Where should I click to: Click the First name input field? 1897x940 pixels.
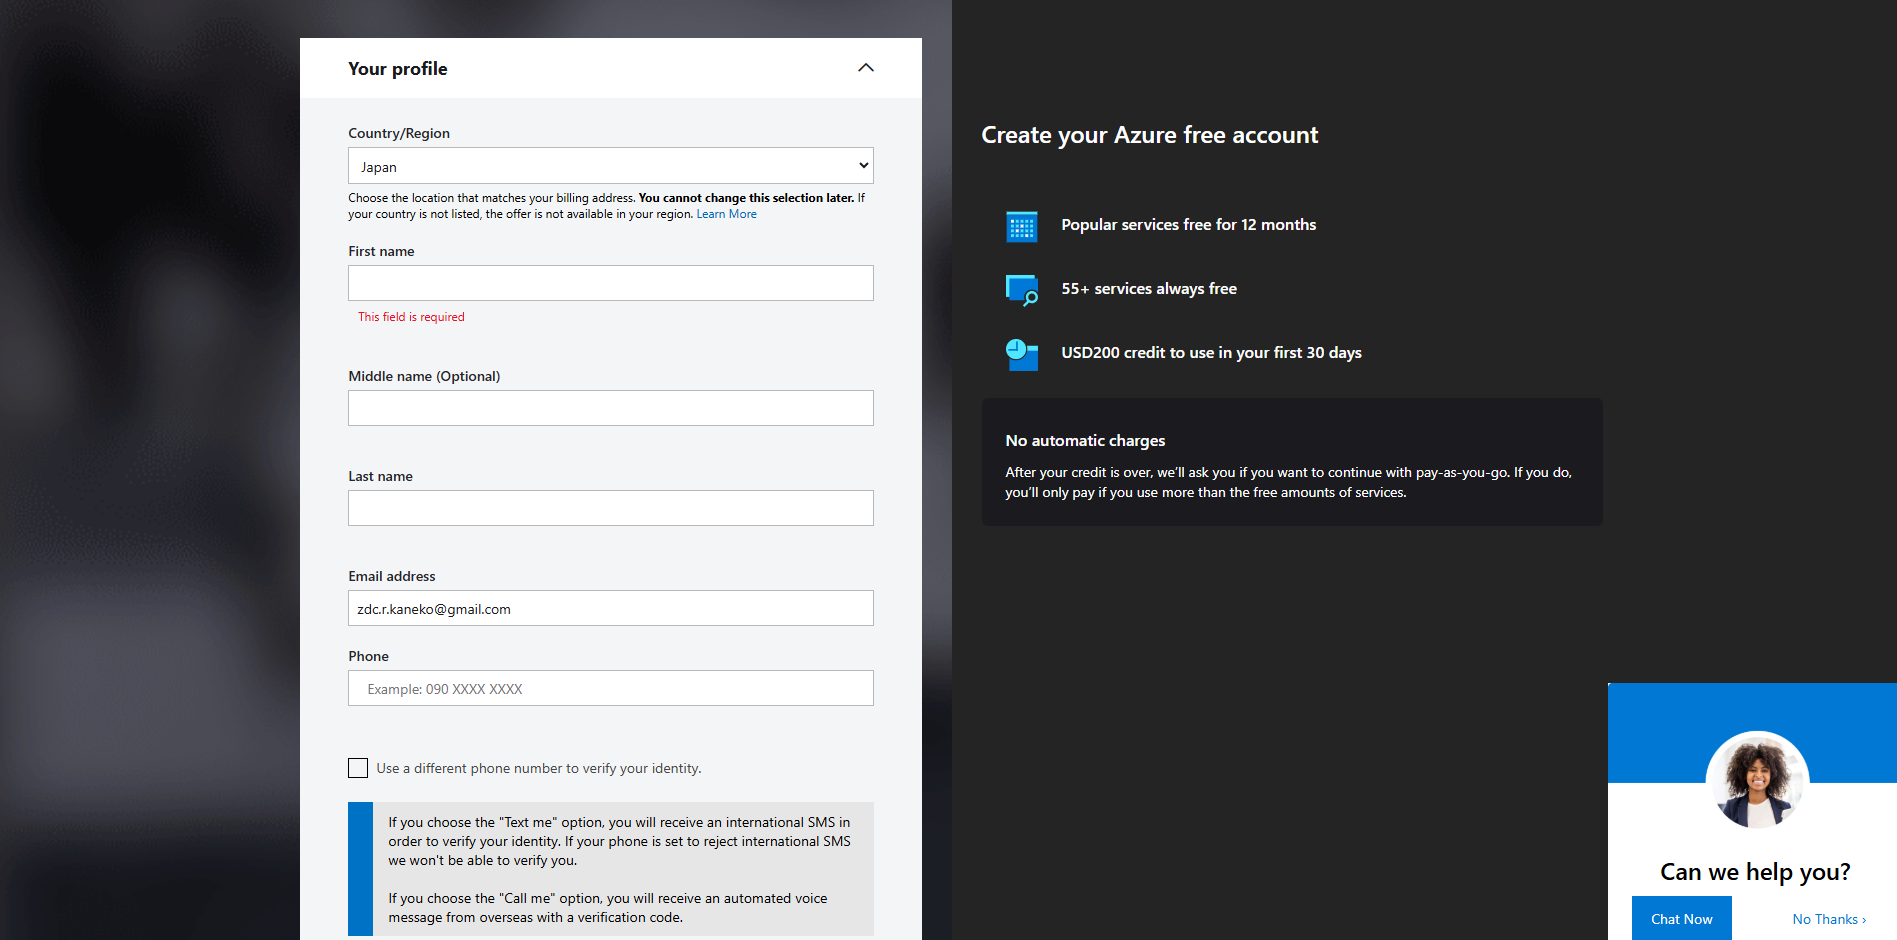pyautogui.click(x=610, y=283)
